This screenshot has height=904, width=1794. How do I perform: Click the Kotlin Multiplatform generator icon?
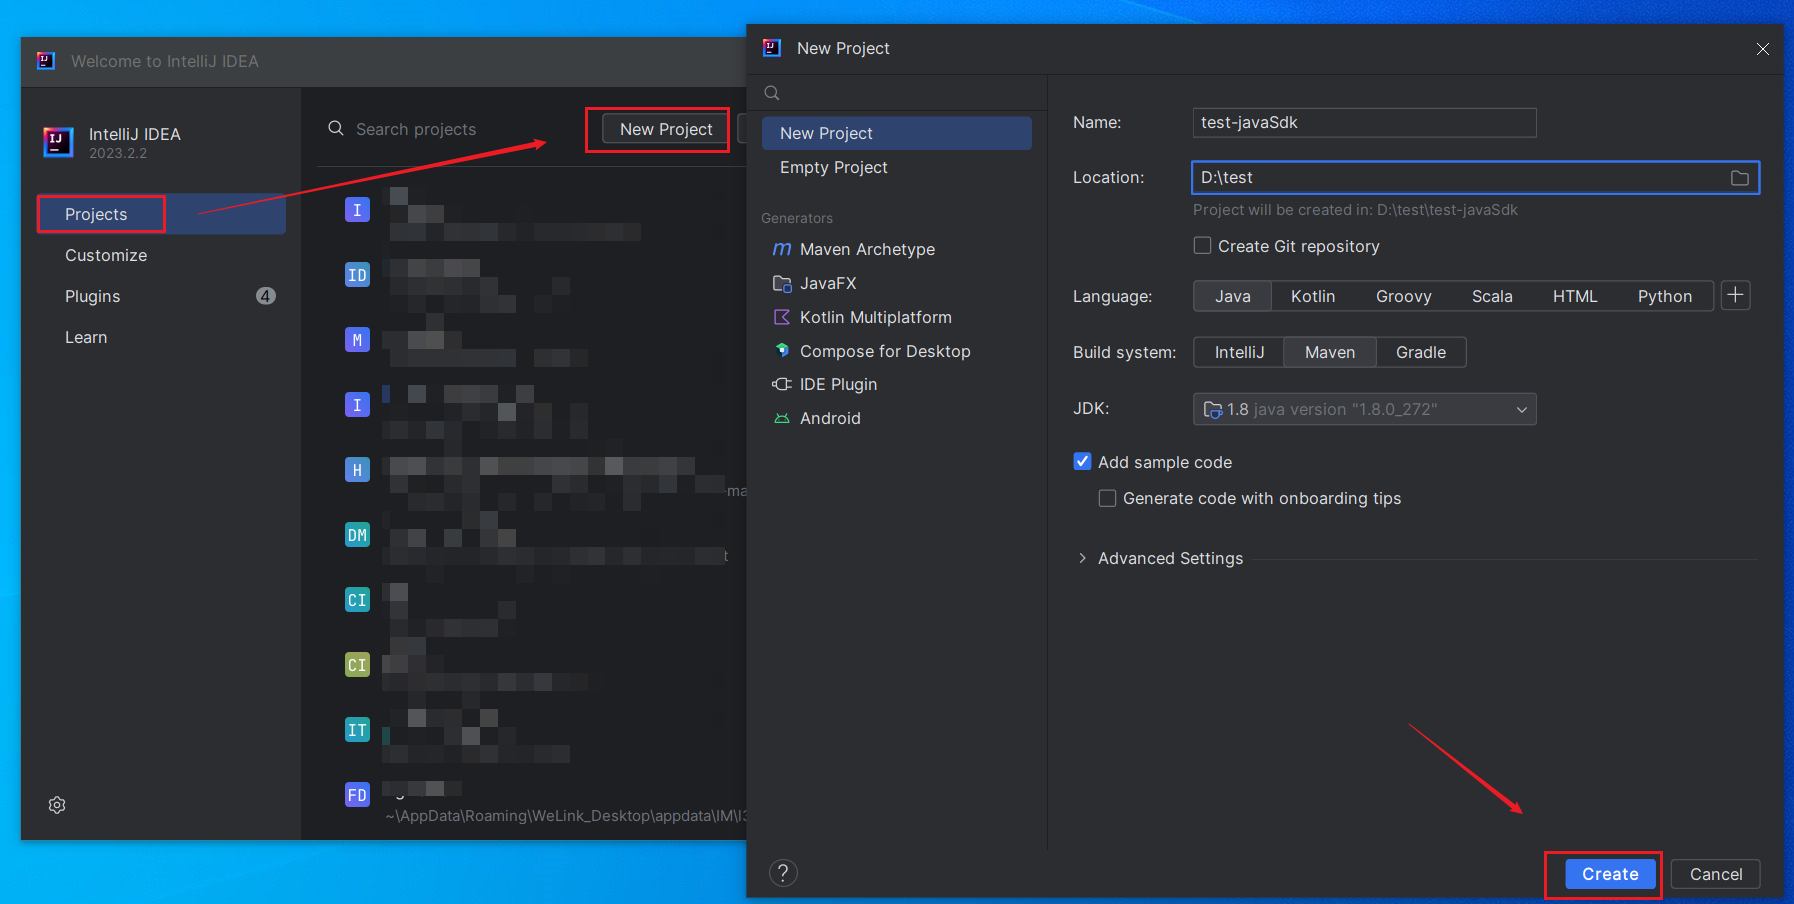[782, 317]
